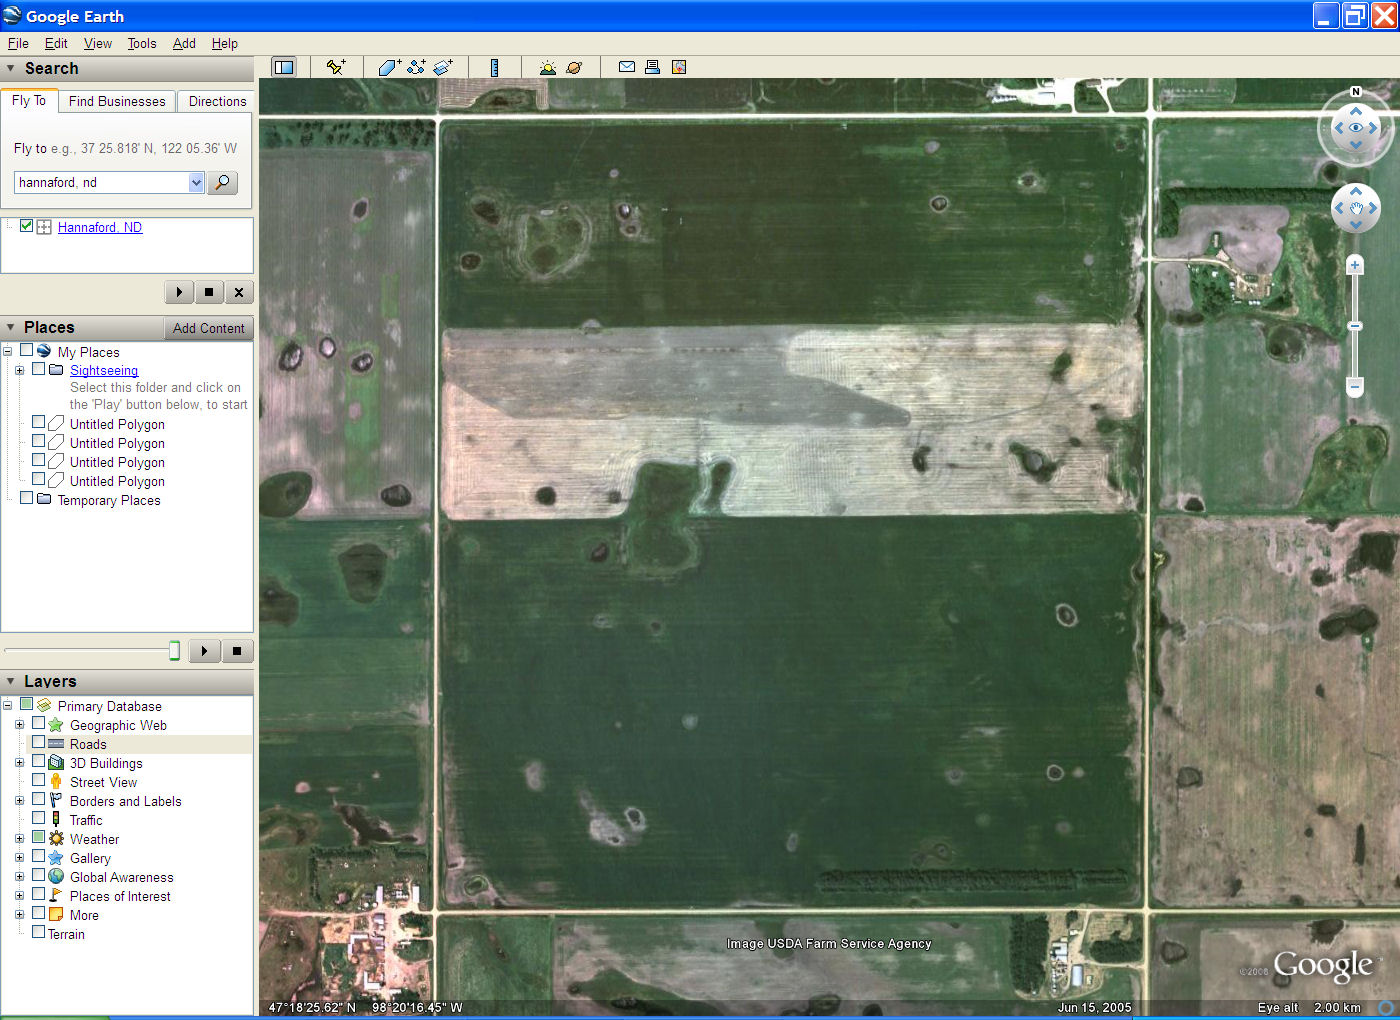
Task: Open the Email envelope toolbar icon
Action: (627, 67)
